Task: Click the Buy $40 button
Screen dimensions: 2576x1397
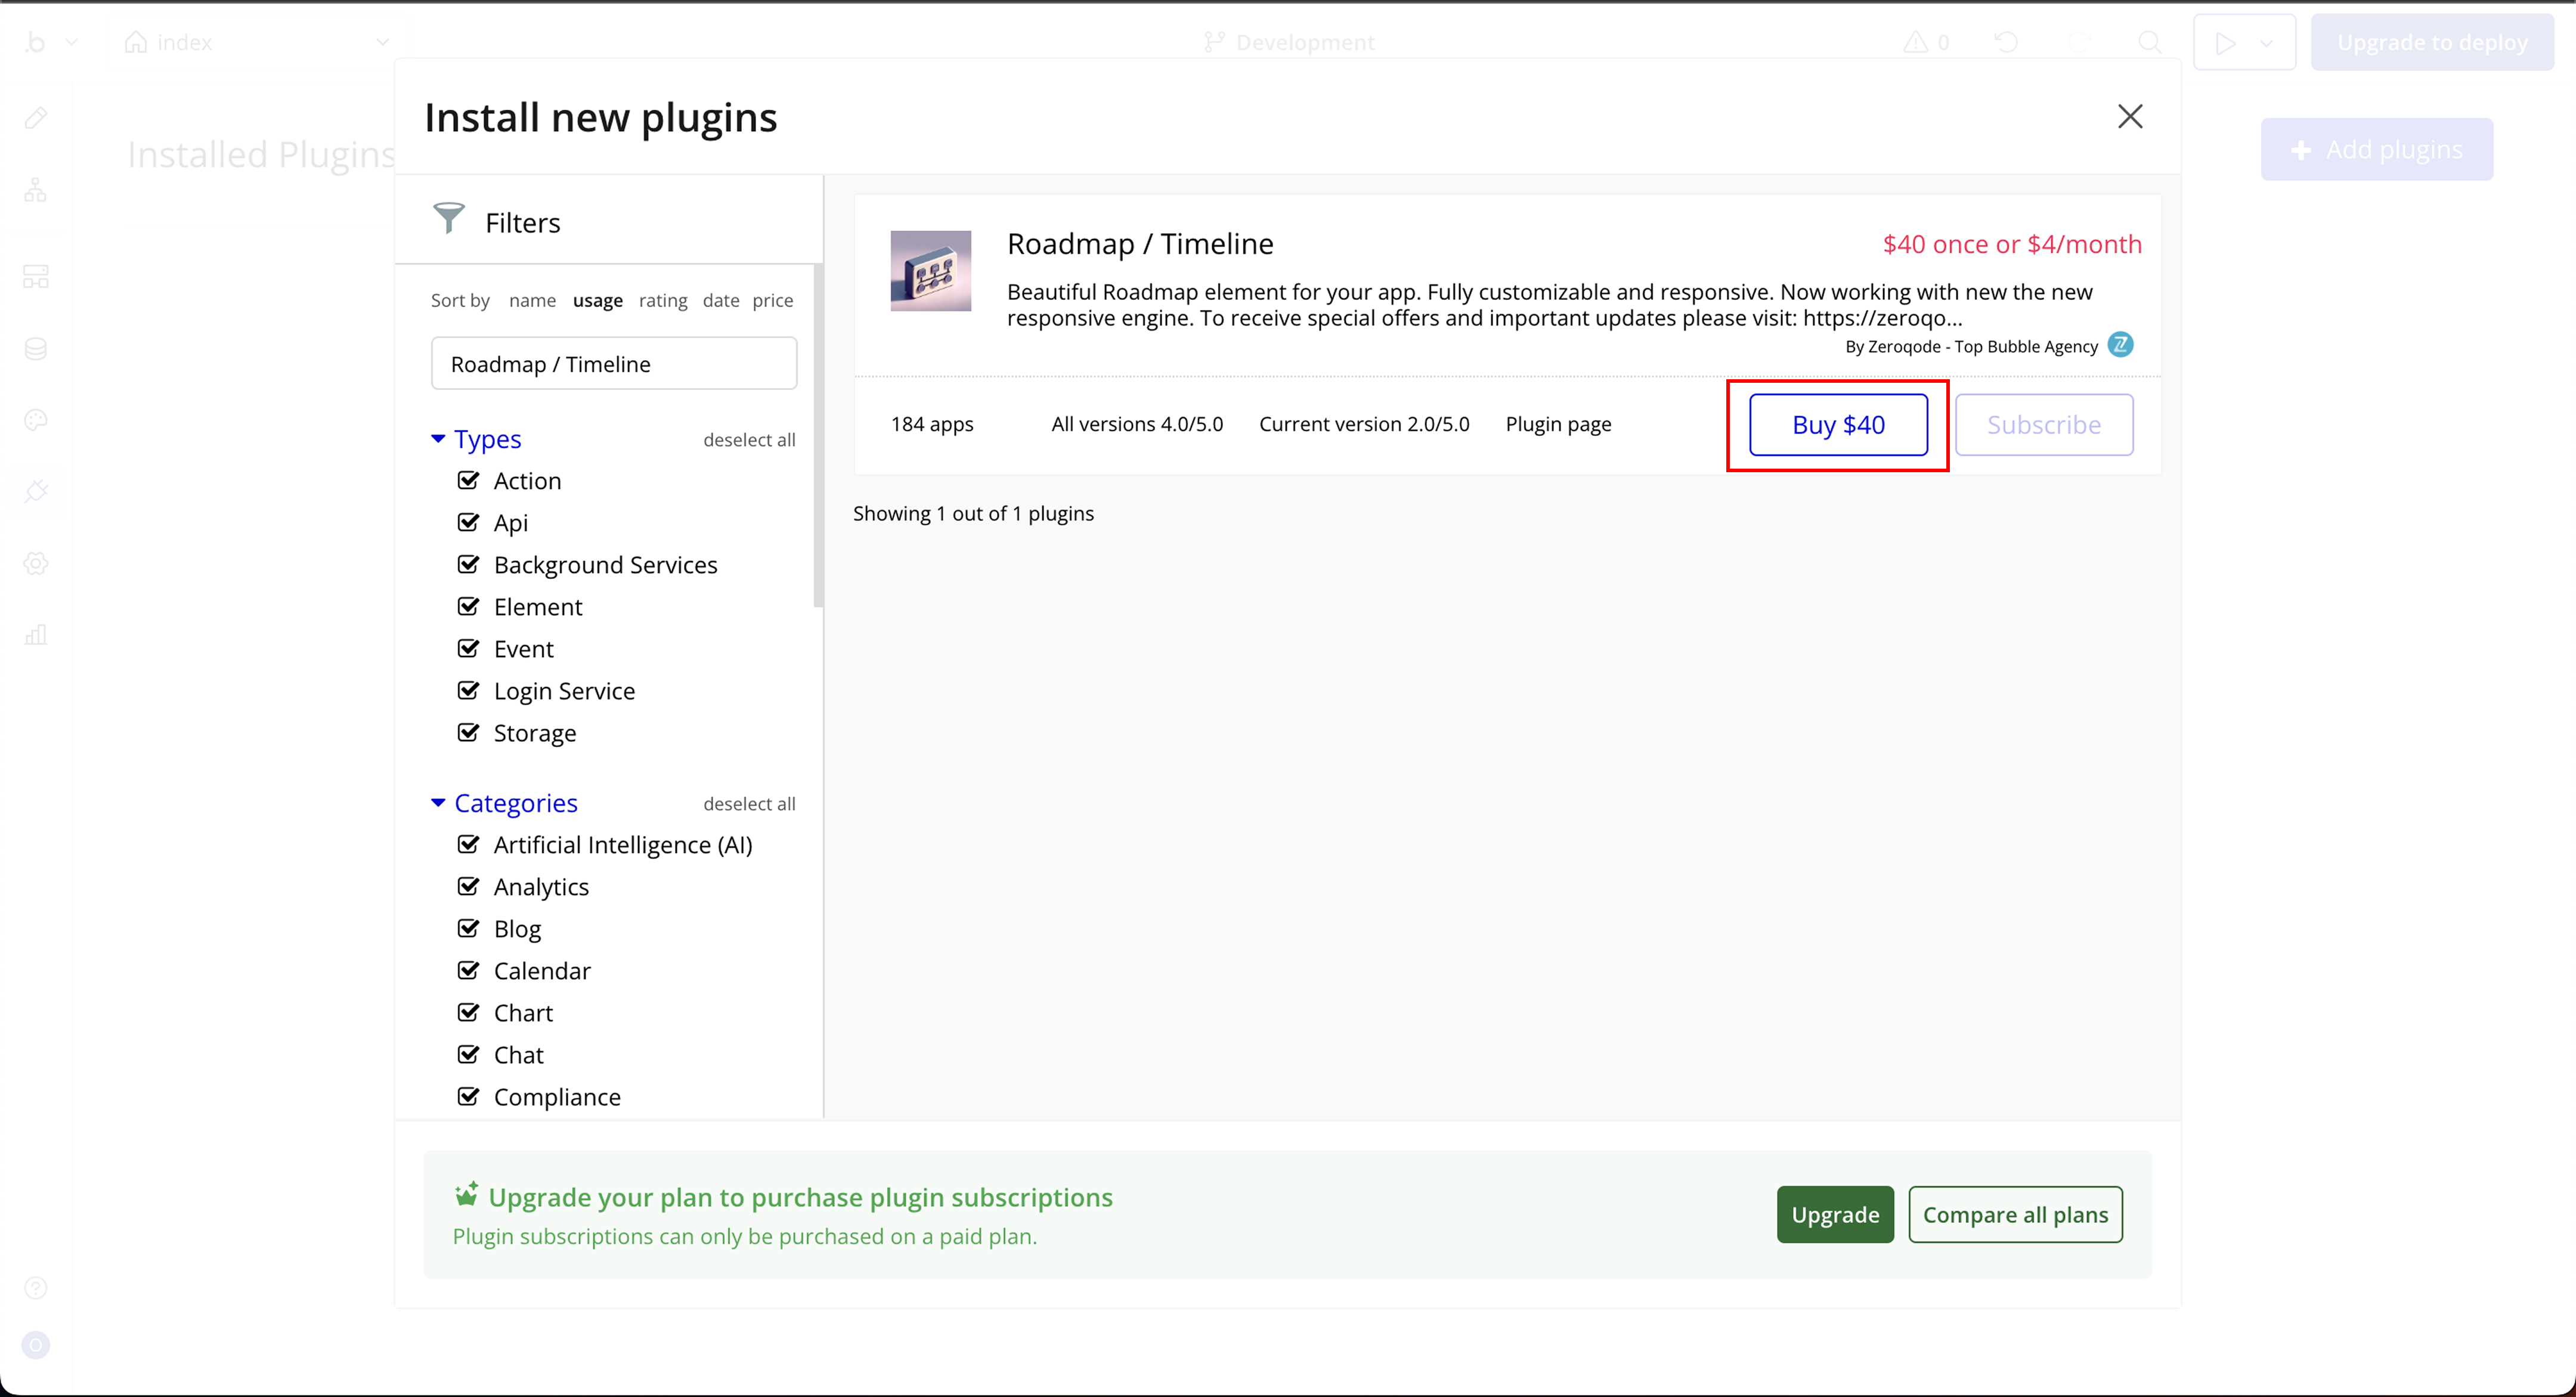Action: [x=1837, y=425]
